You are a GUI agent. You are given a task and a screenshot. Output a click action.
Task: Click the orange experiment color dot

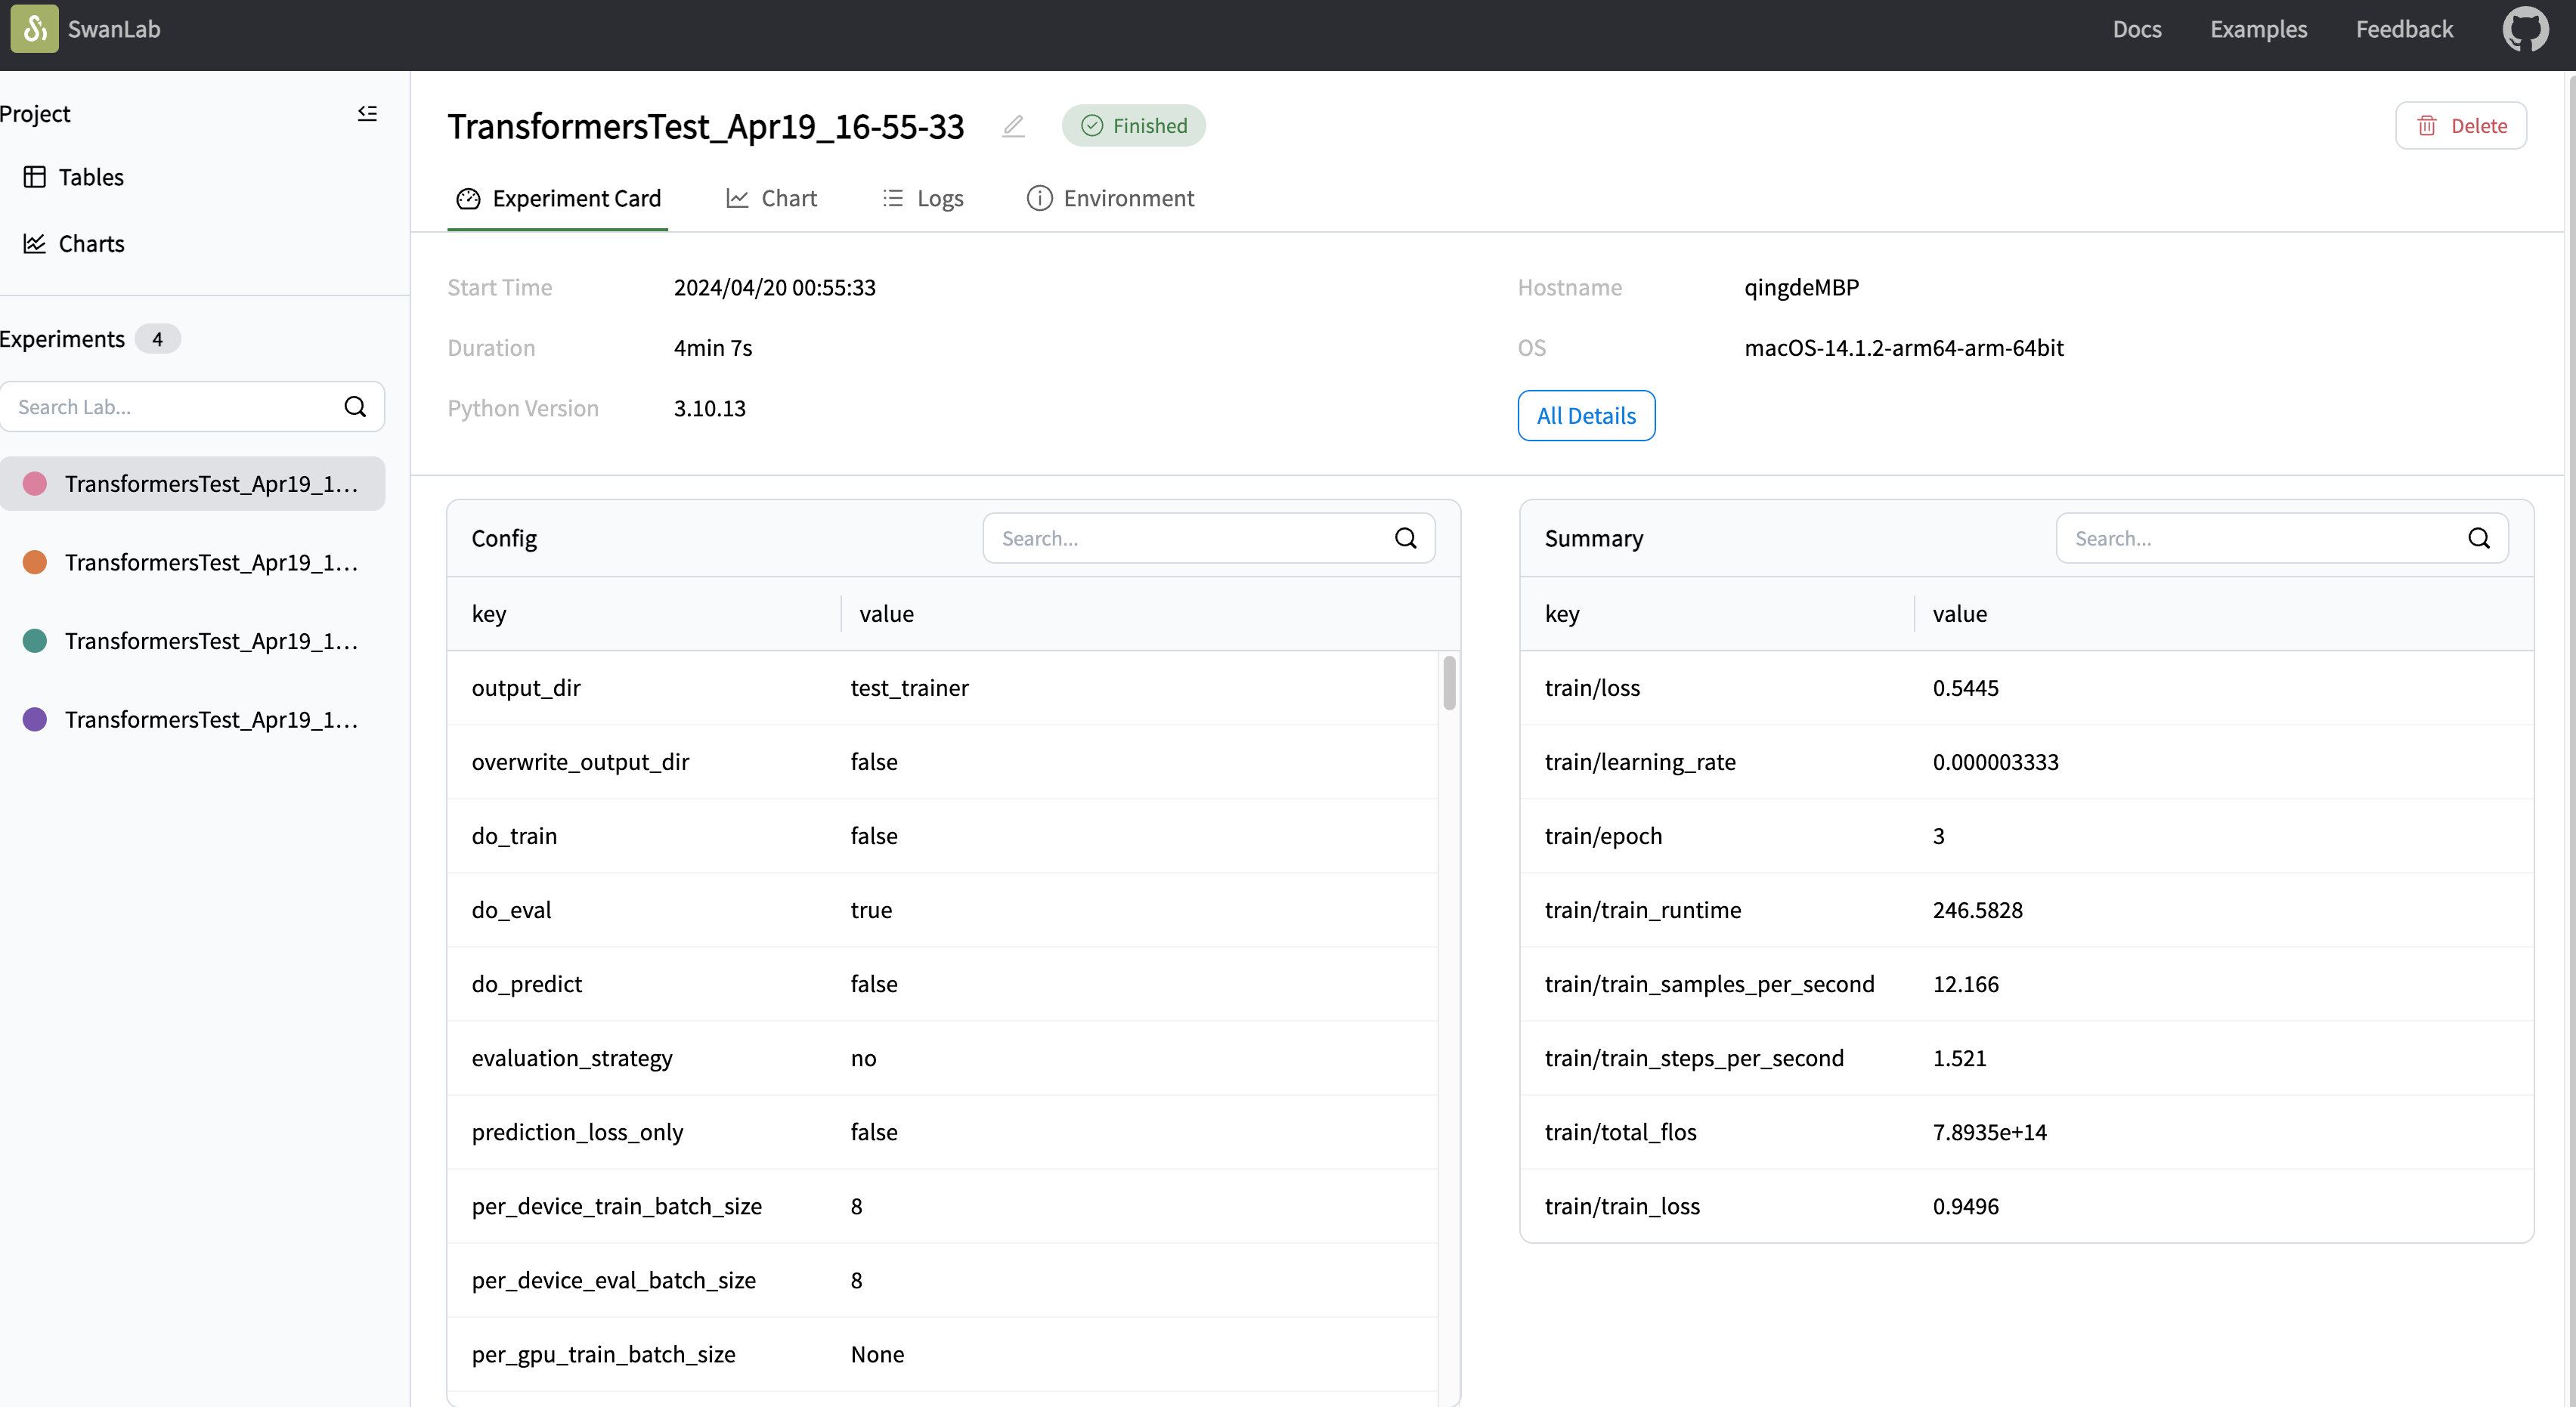click(x=35, y=563)
